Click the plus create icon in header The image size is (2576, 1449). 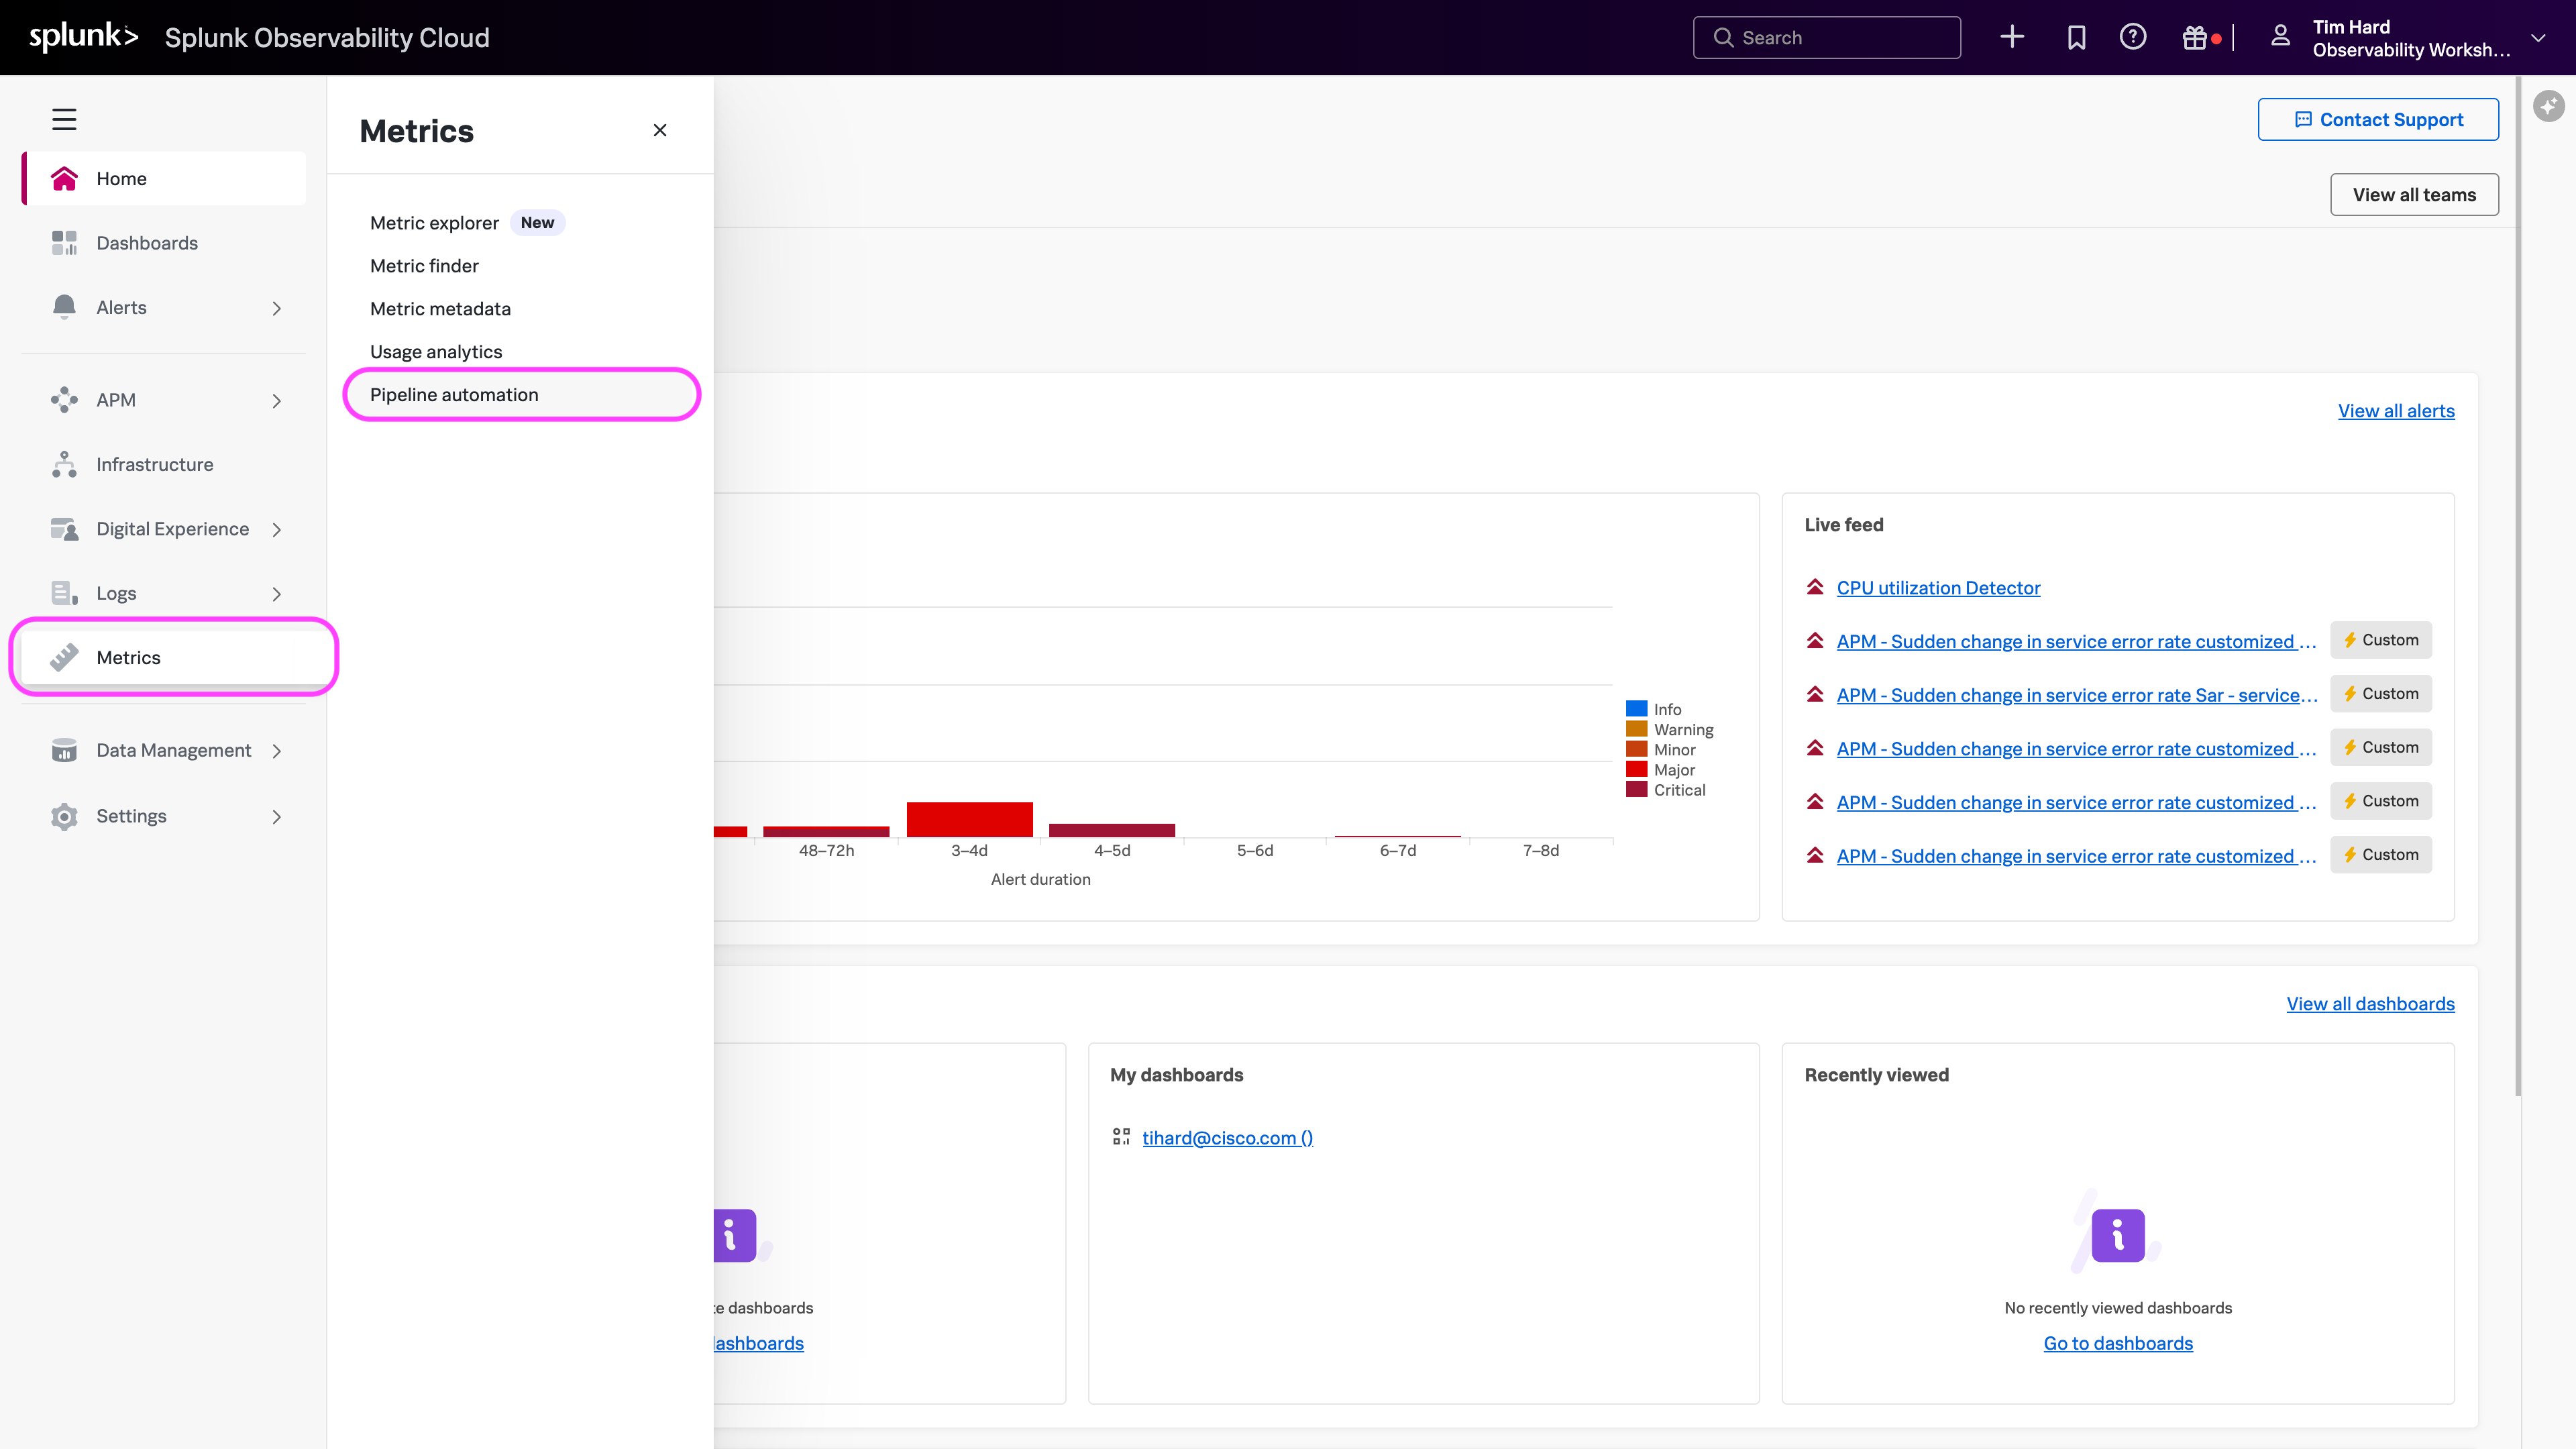tap(2012, 37)
